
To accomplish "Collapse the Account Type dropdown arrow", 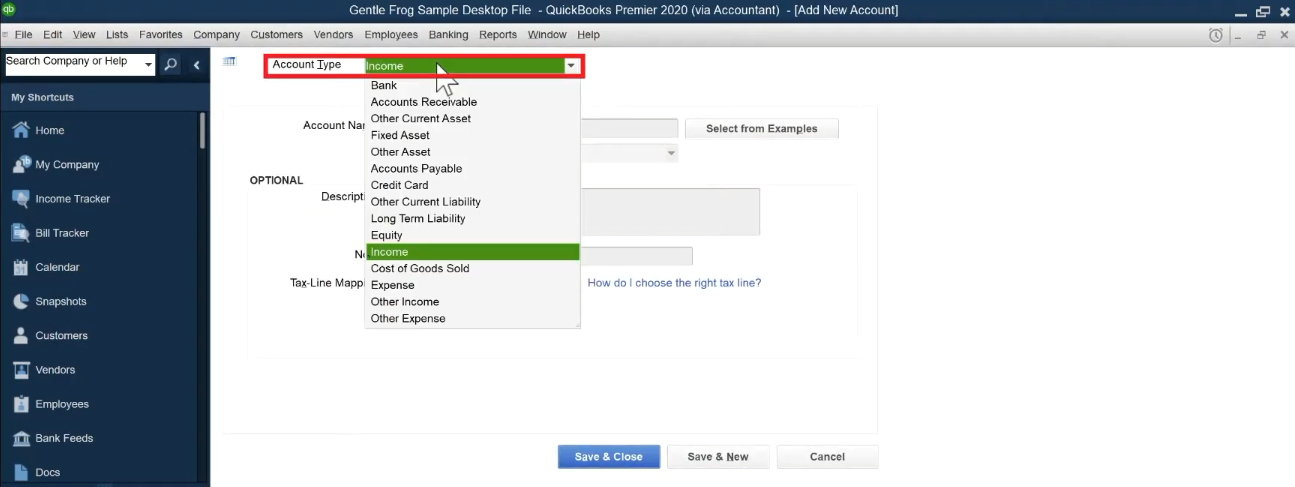I will pos(571,66).
